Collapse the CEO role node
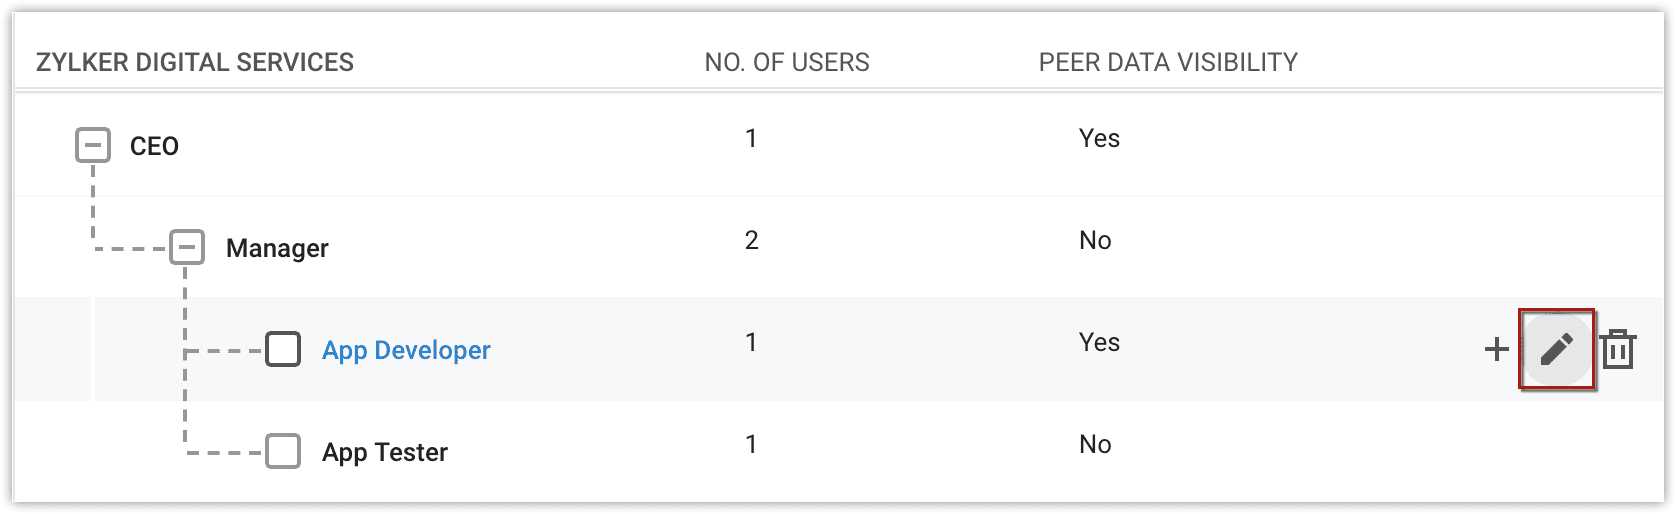Viewport: 1676px width, 514px height. 93,146
